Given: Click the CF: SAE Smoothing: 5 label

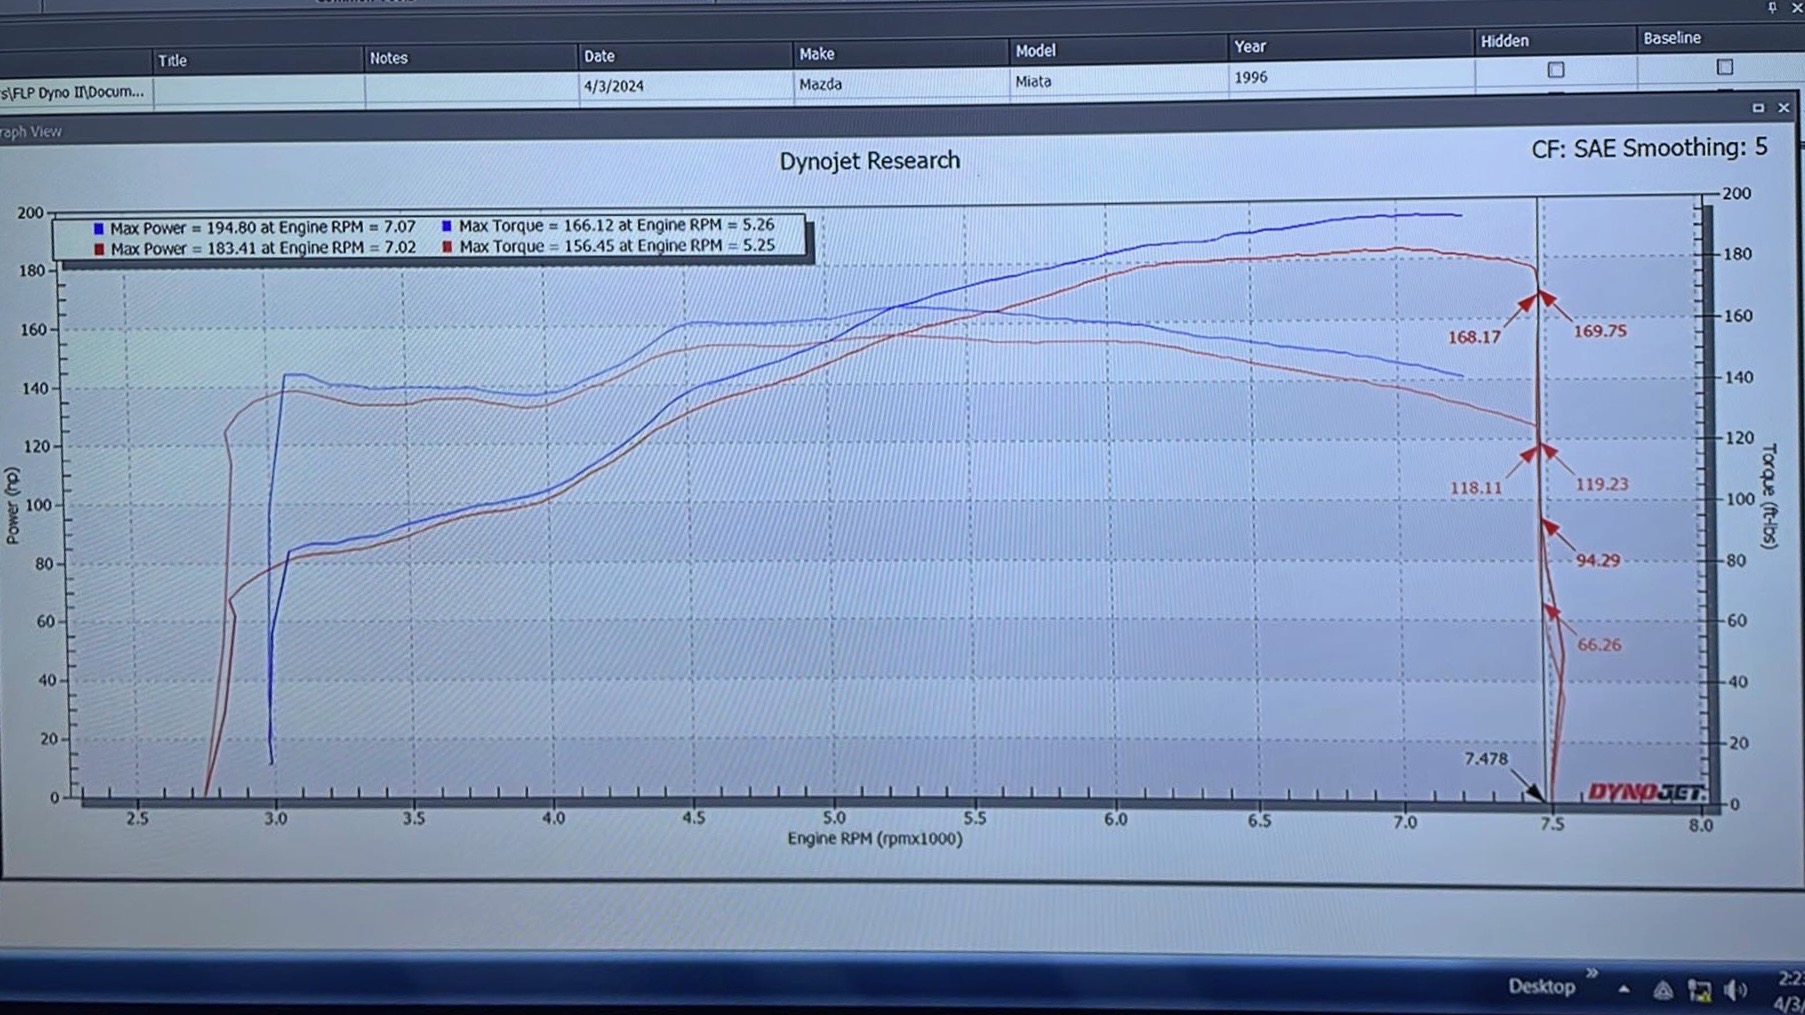Looking at the screenshot, I should (x=1648, y=147).
